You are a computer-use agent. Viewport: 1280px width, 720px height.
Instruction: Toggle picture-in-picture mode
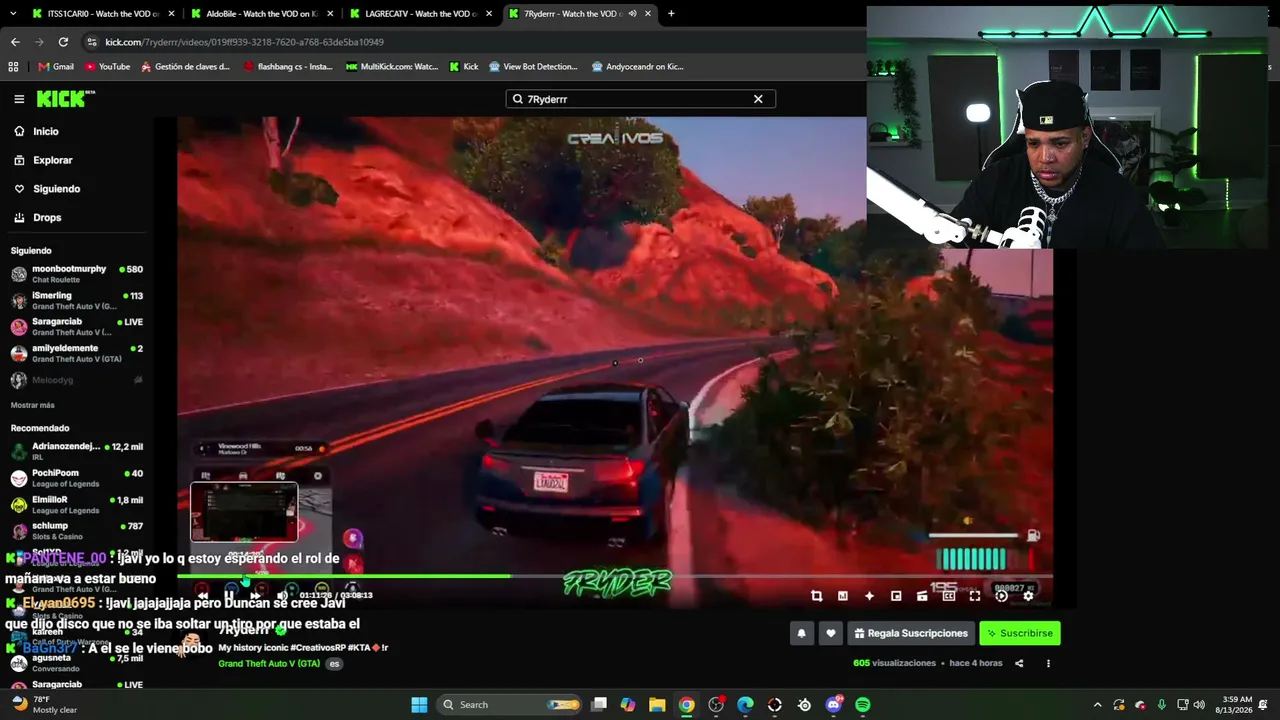pos(896,596)
